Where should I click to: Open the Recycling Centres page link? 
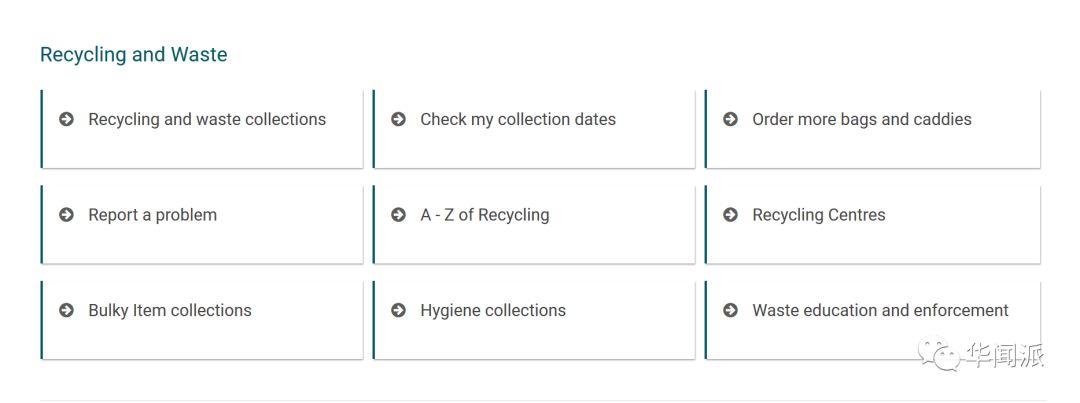click(x=819, y=216)
